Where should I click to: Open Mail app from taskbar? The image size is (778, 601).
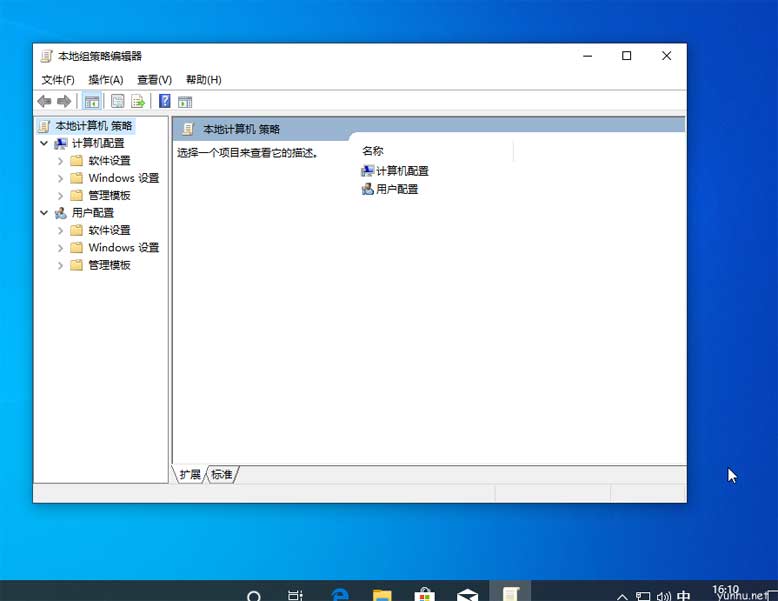pos(467,595)
